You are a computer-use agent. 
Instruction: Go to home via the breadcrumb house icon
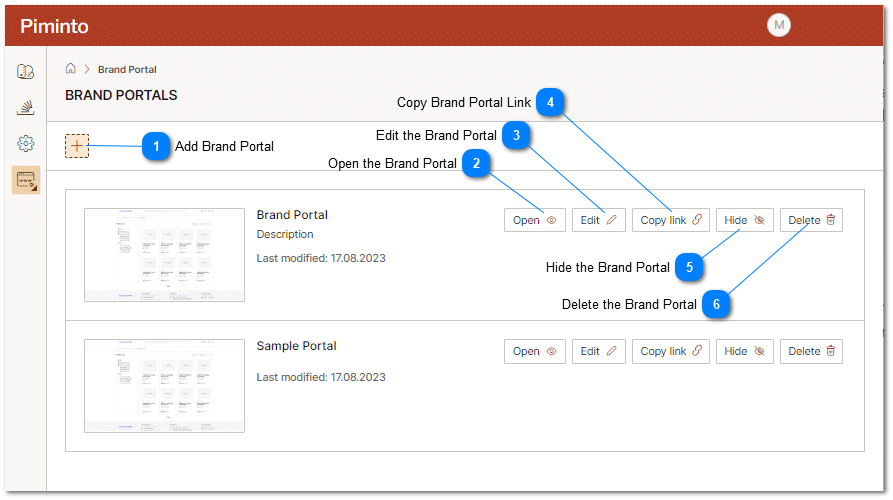(x=71, y=69)
